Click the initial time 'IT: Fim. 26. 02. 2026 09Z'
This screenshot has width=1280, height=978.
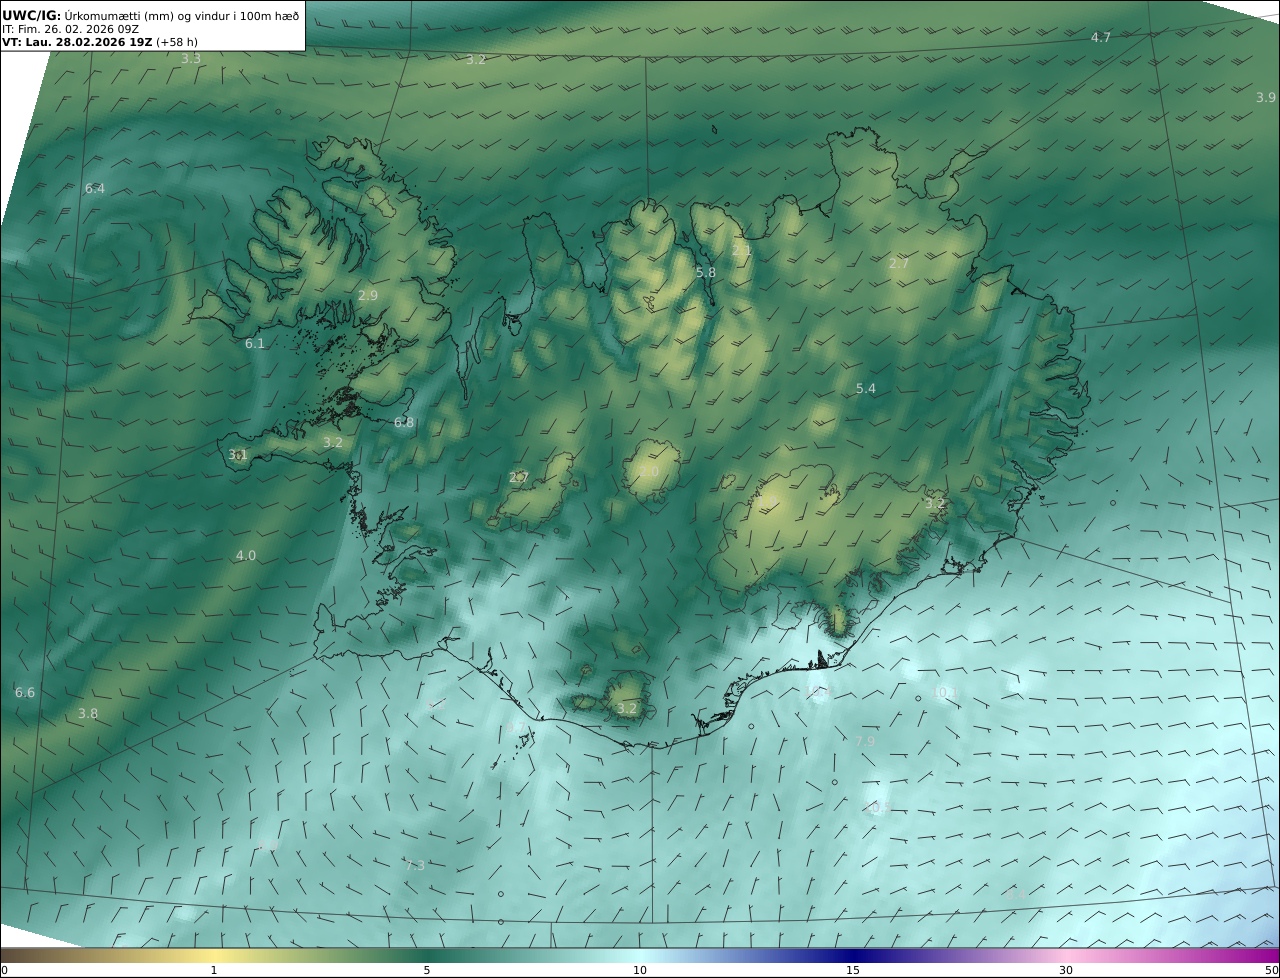pyautogui.click(x=70, y=29)
